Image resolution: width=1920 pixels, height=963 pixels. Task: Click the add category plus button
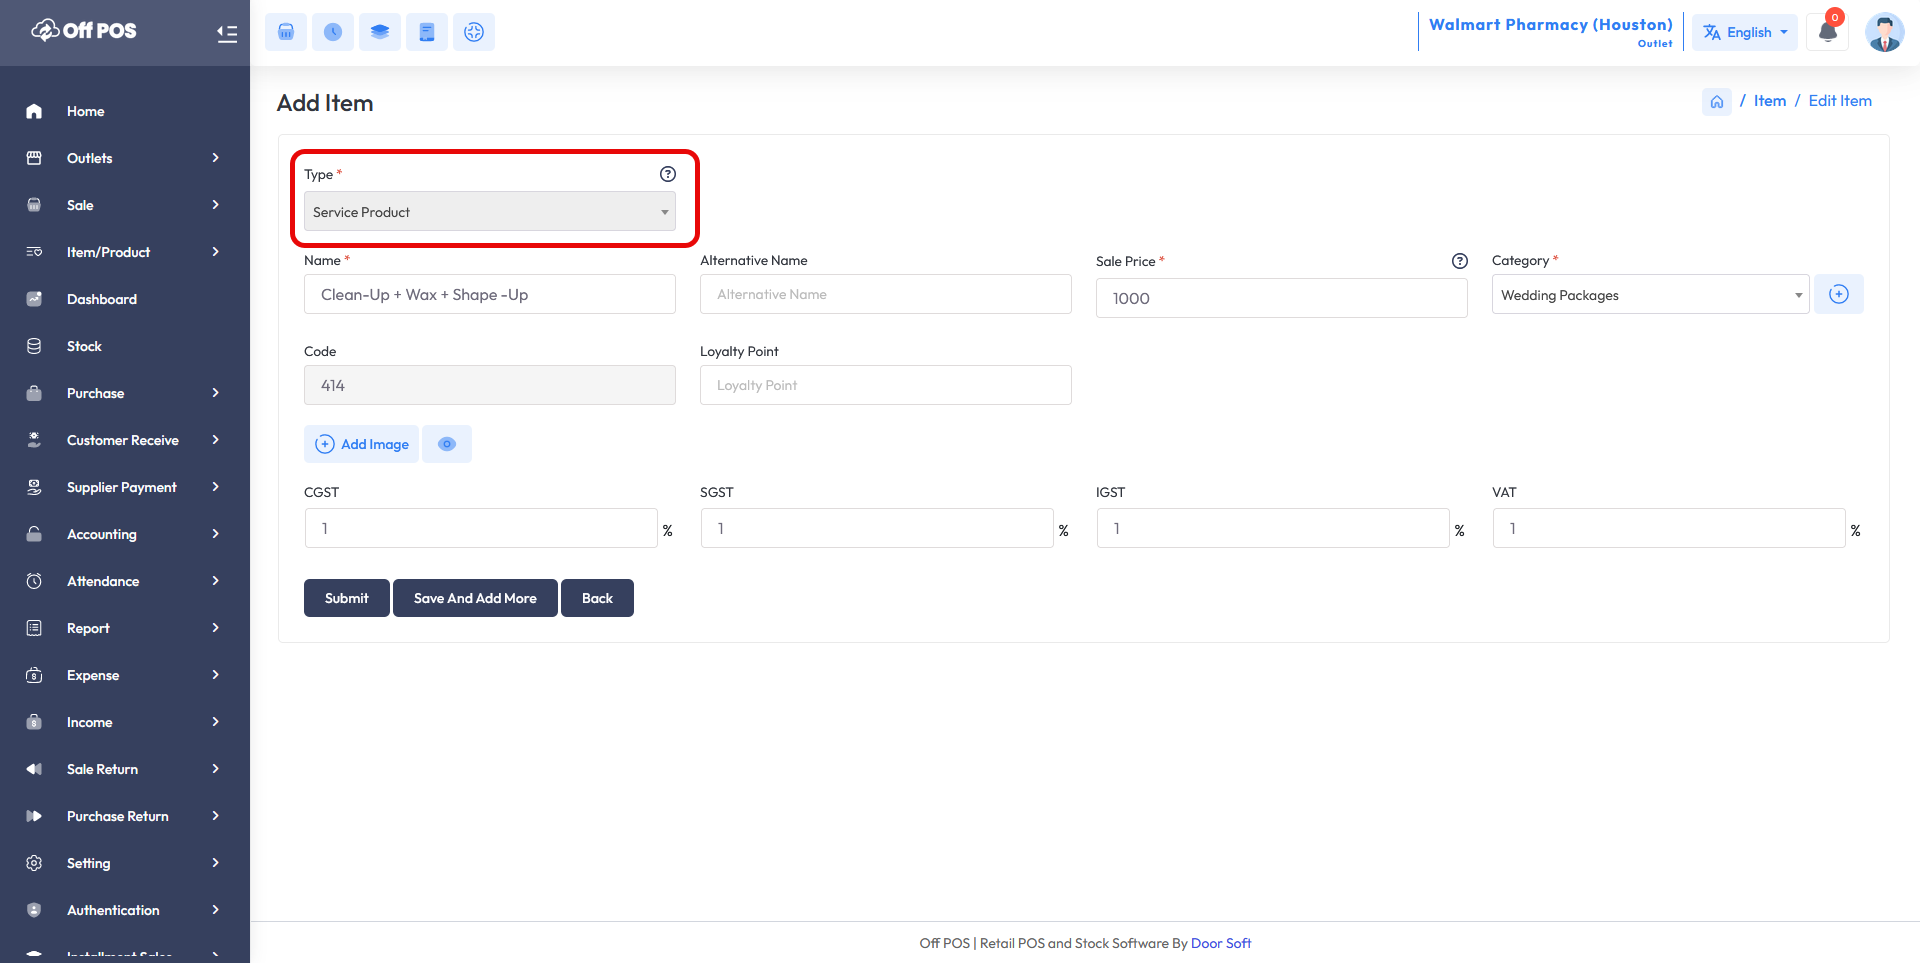(x=1838, y=295)
